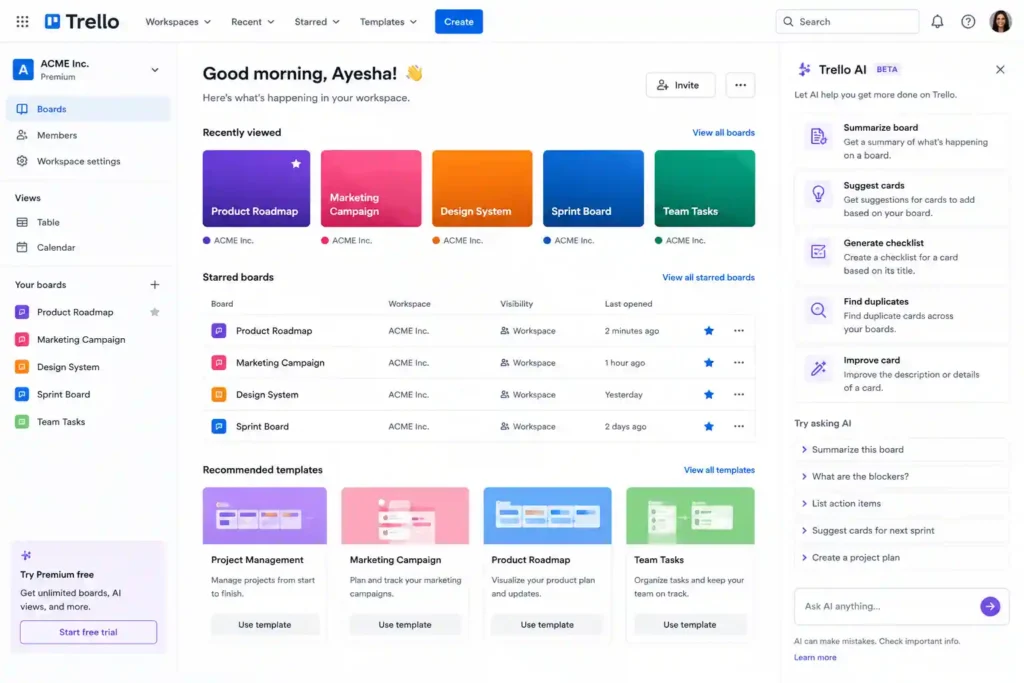Expand 'List action items' suggestion
Screen dimensions: 1024x683
tap(901, 503)
